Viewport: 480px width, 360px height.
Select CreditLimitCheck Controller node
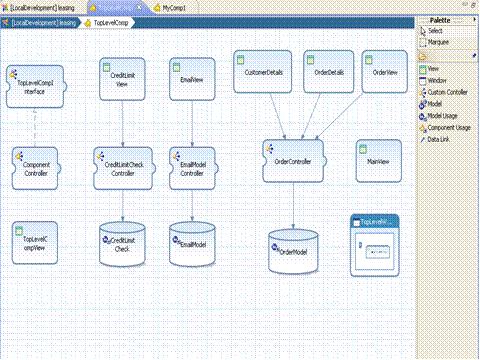[x=123, y=169]
